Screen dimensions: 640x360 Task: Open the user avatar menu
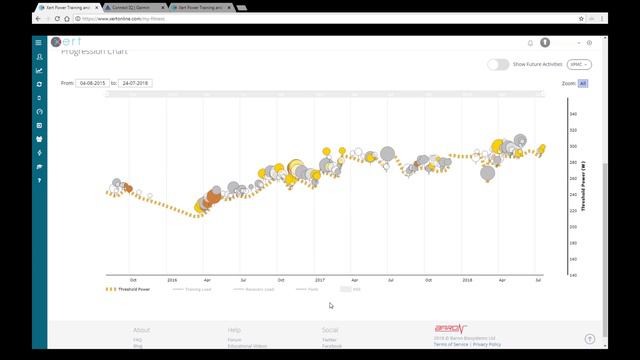click(545, 42)
